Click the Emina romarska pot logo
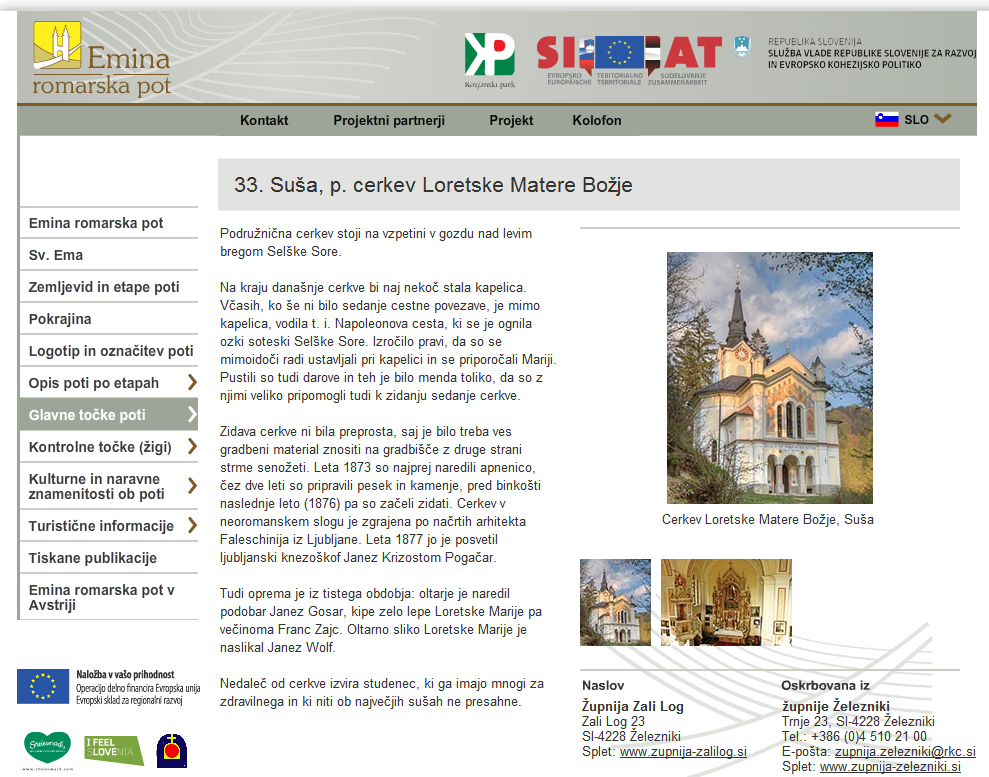Viewport: 989px width, 777px height. (x=101, y=59)
